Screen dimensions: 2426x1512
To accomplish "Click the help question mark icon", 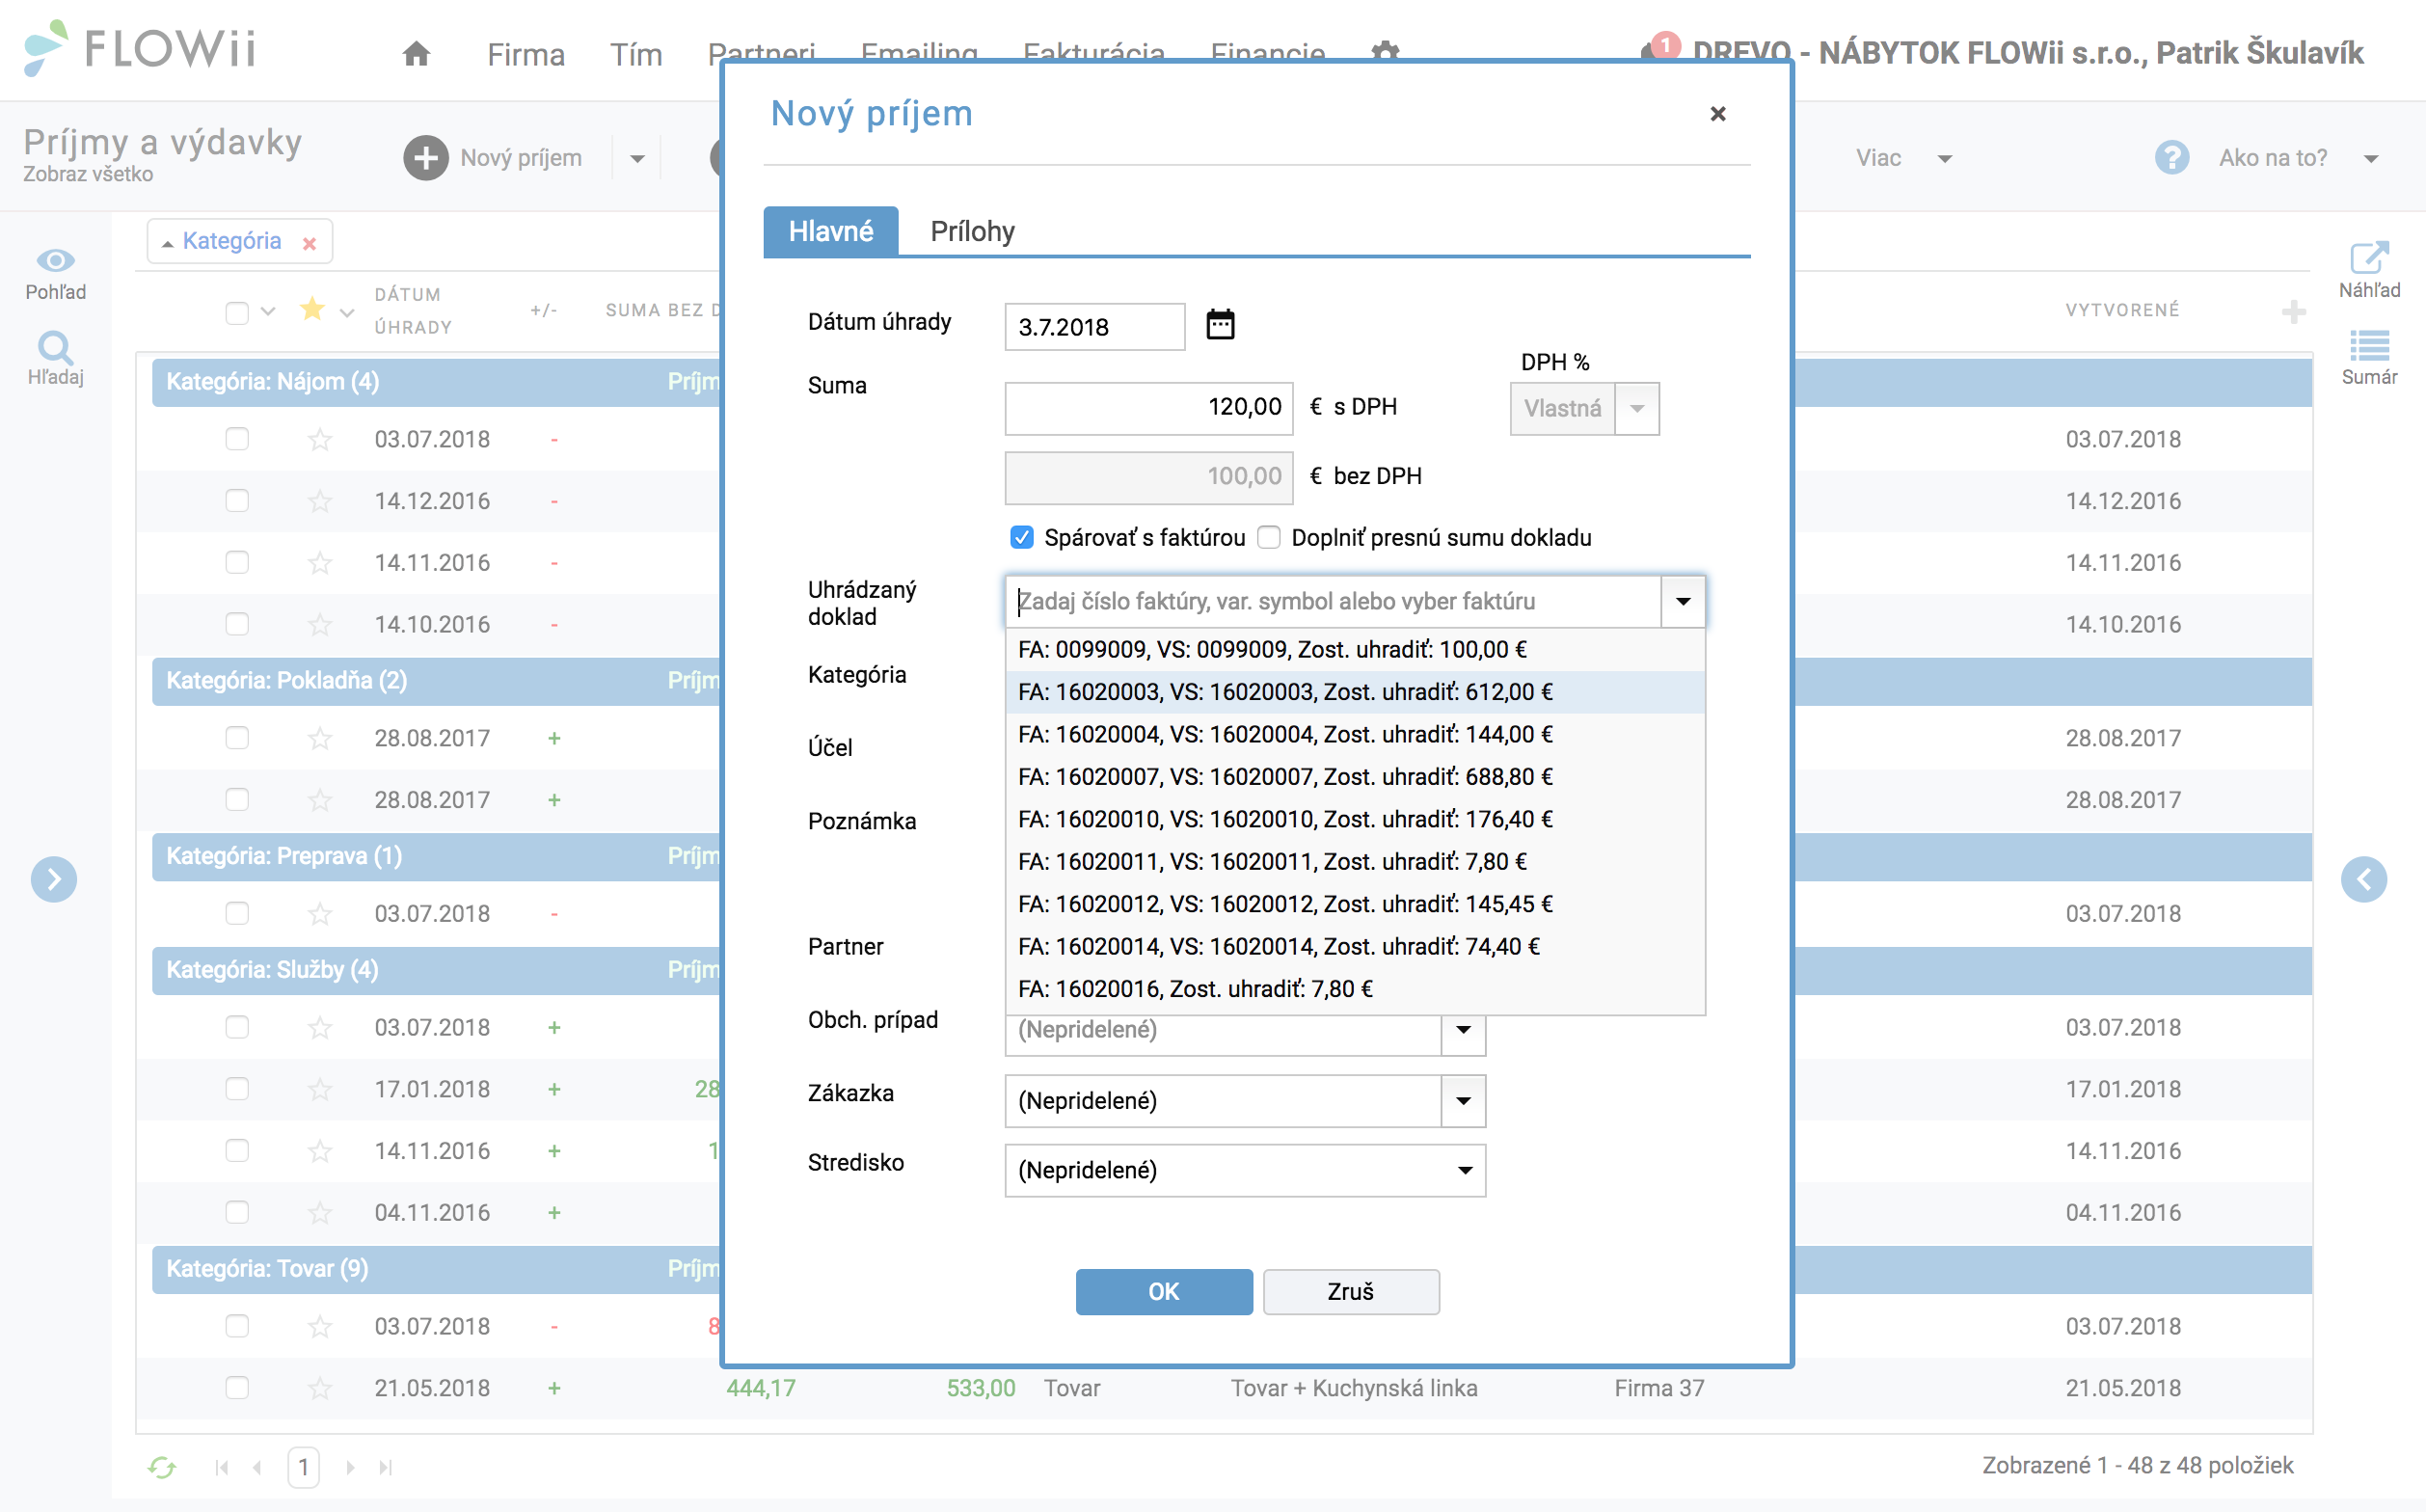I will 2171,158.
